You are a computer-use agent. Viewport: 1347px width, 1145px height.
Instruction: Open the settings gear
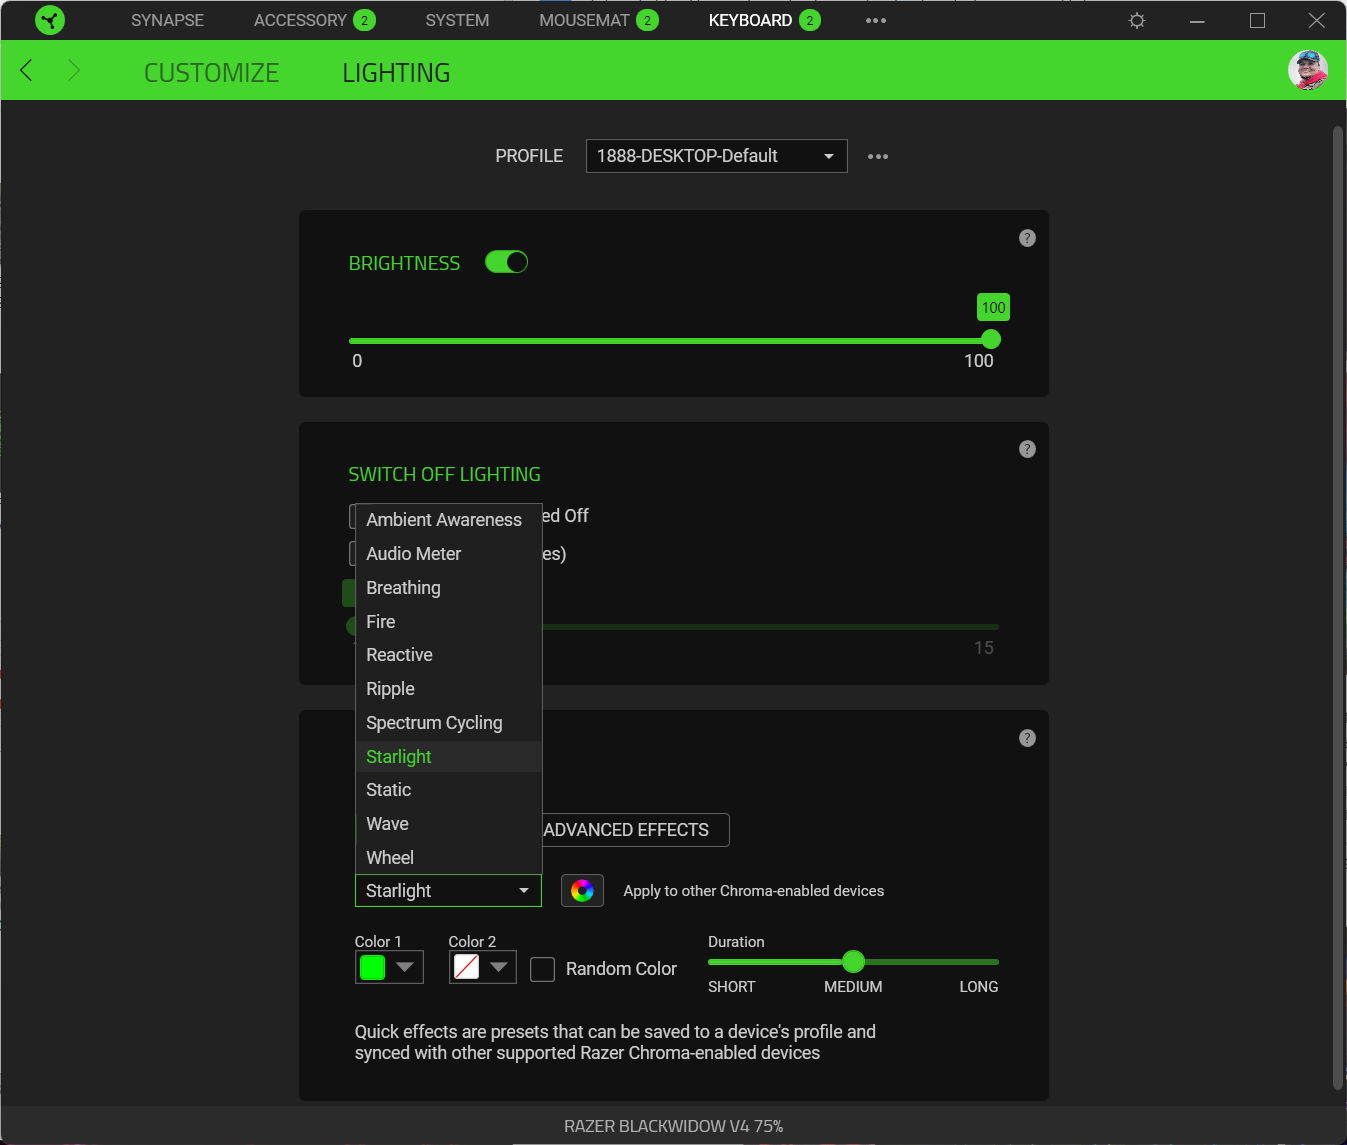1137,20
